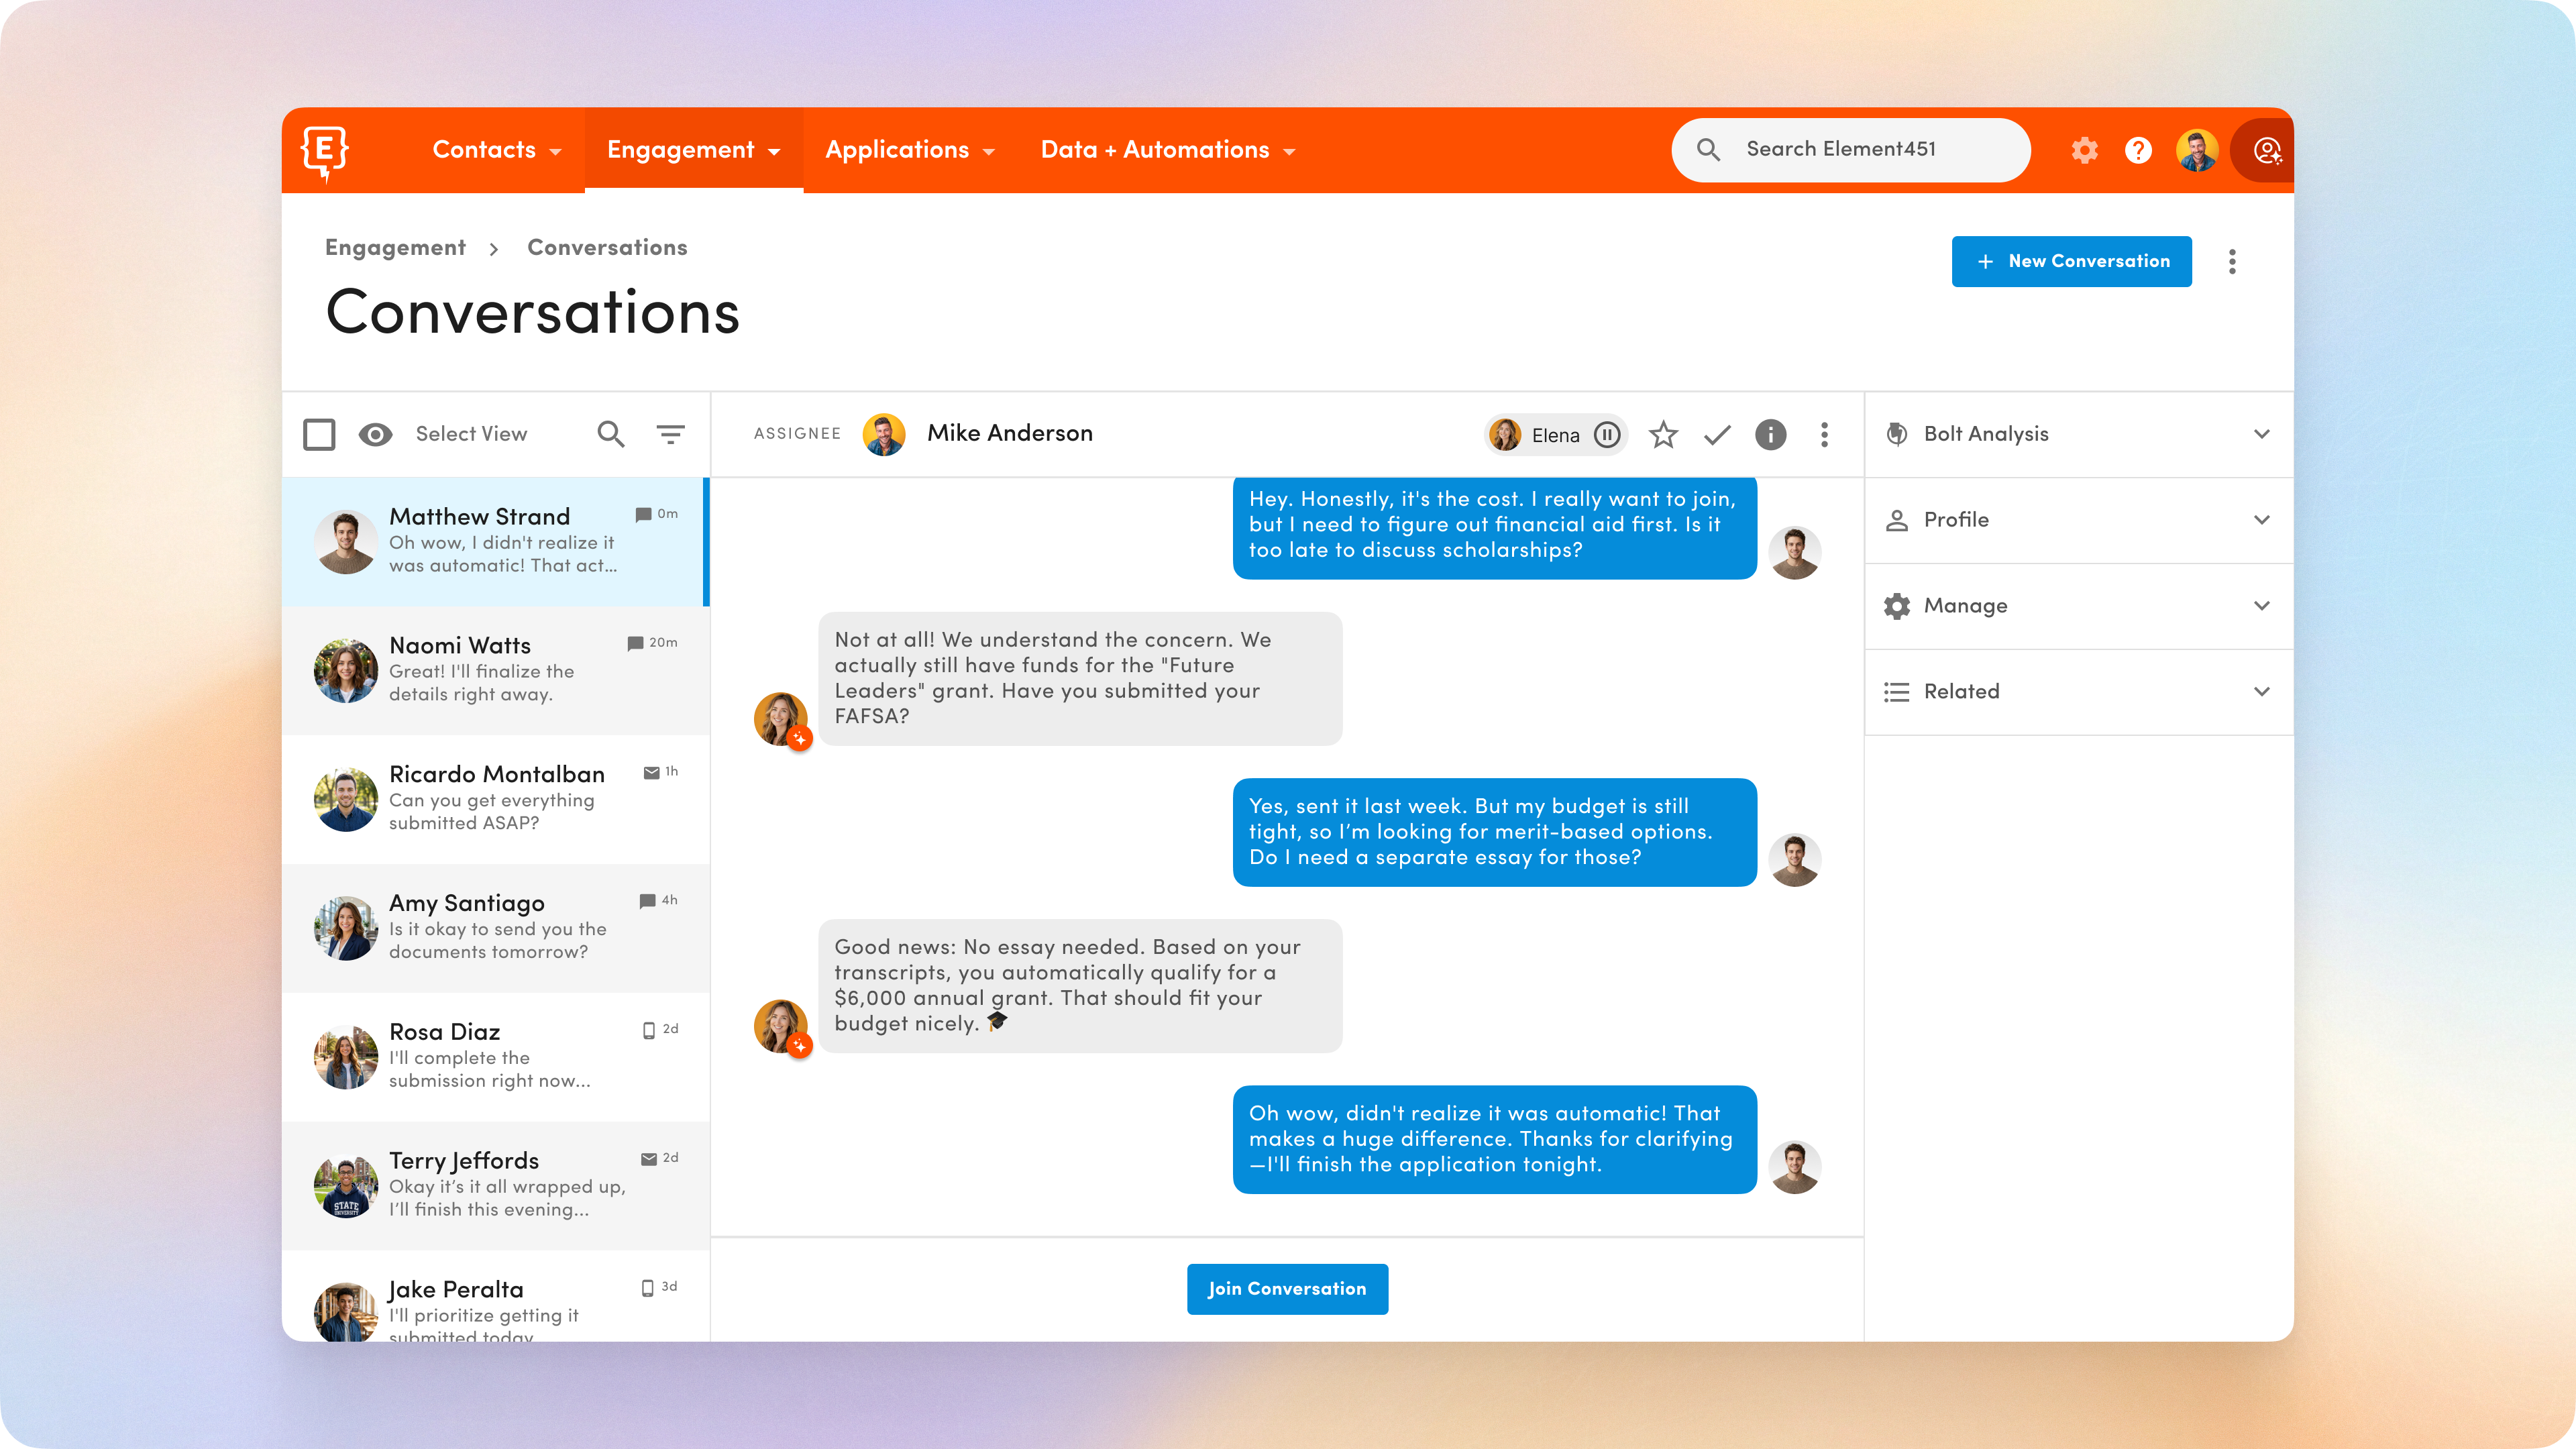Open the filter icon above the conversations
This screenshot has width=2576, height=1449.
[x=670, y=434]
